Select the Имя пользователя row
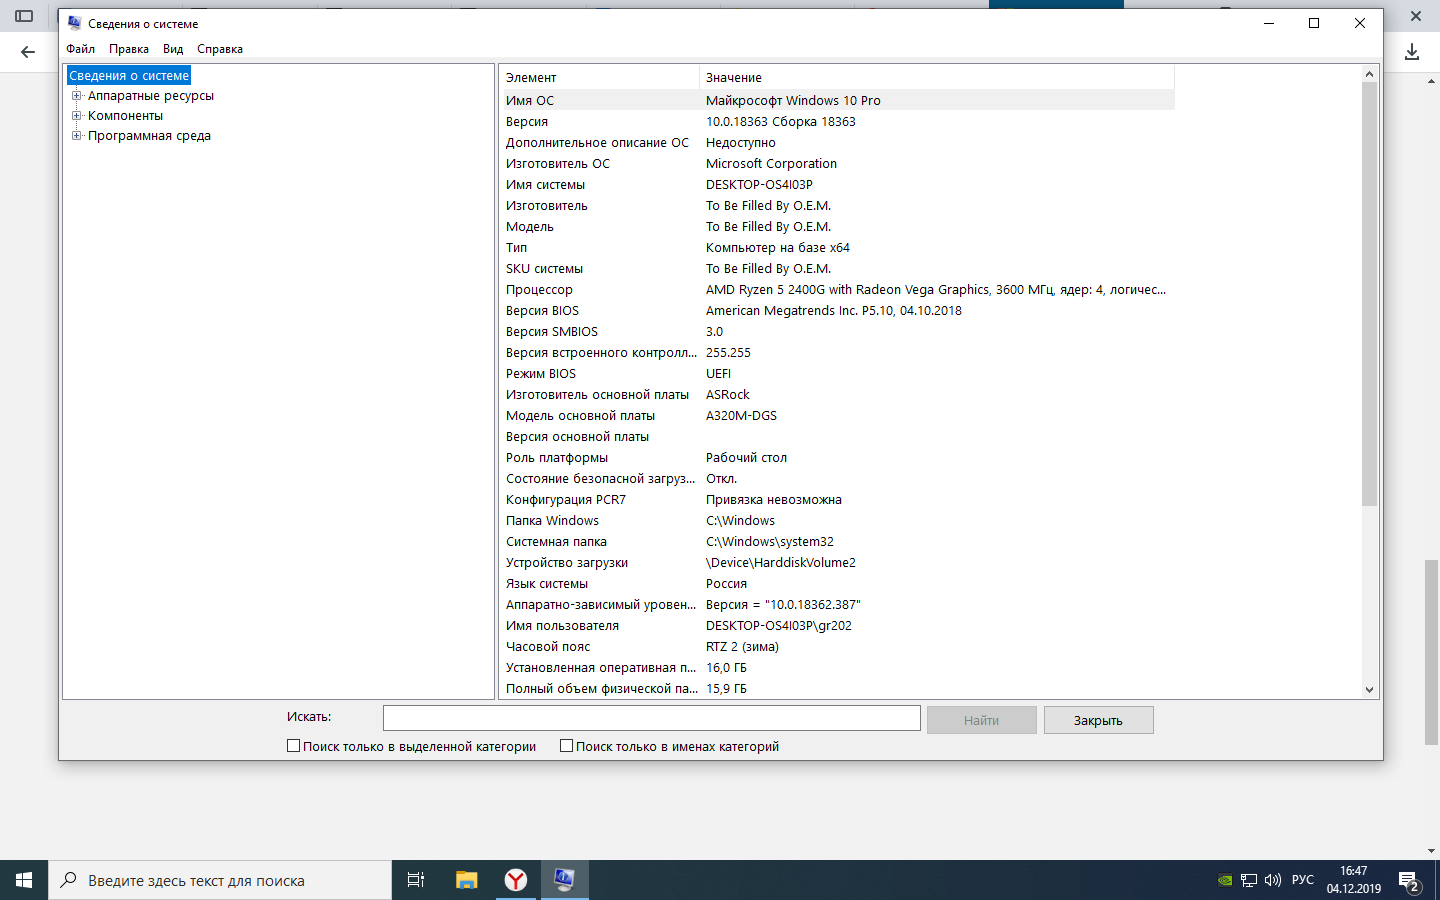Image resolution: width=1440 pixels, height=900 pixels. click(x=836, y=625)
